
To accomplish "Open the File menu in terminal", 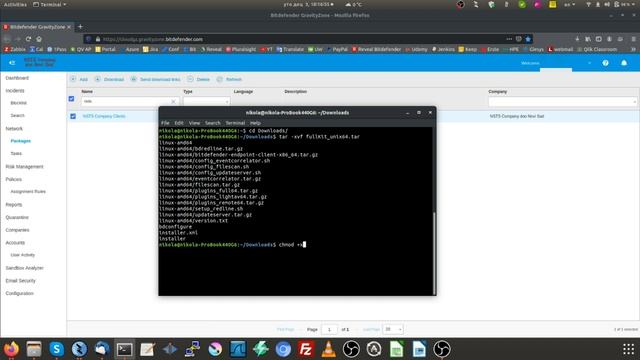I will (x=165, y=123).
